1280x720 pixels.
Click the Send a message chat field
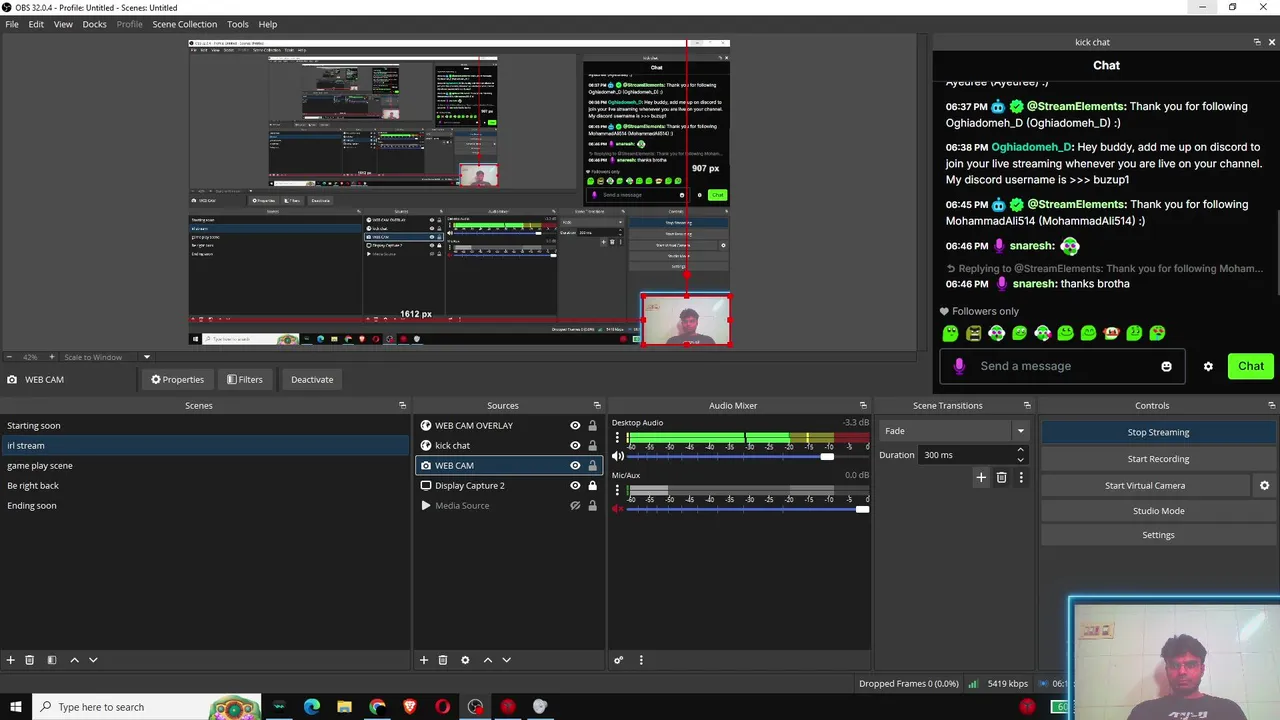1062,366
